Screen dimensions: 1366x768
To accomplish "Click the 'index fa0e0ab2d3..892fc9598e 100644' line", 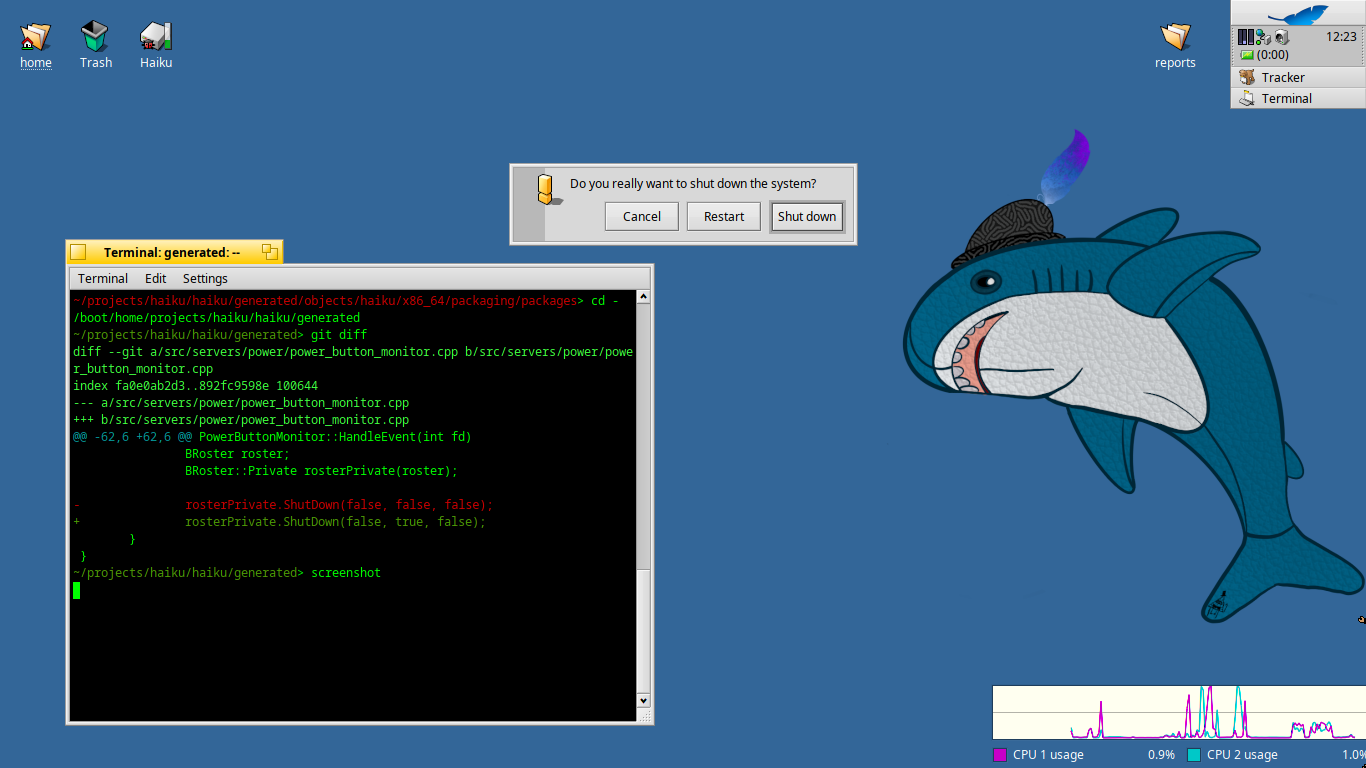I will coord(195,386).
